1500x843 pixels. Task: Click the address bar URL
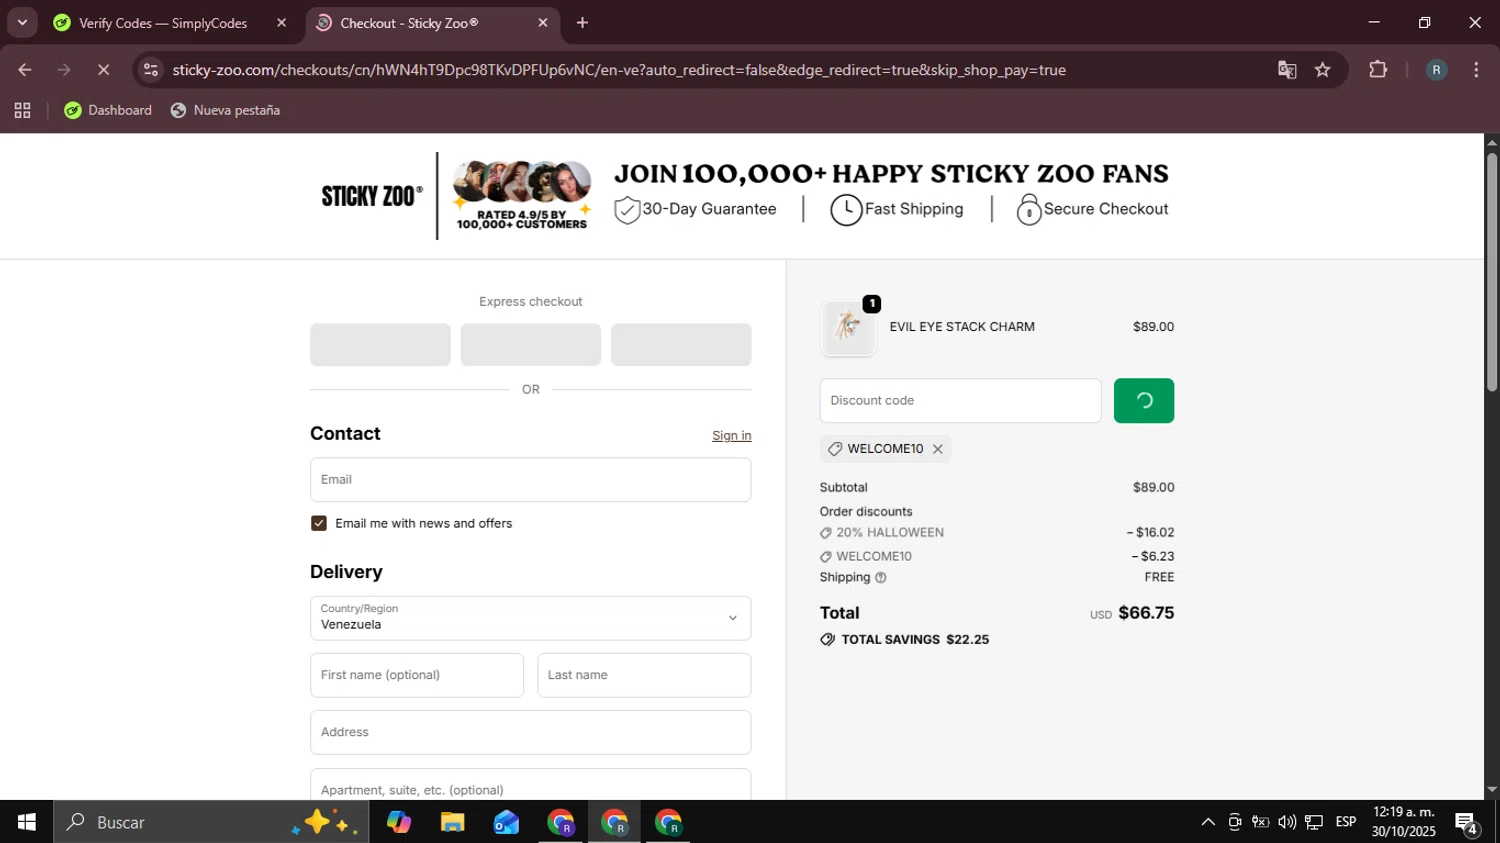pos(619,70)
